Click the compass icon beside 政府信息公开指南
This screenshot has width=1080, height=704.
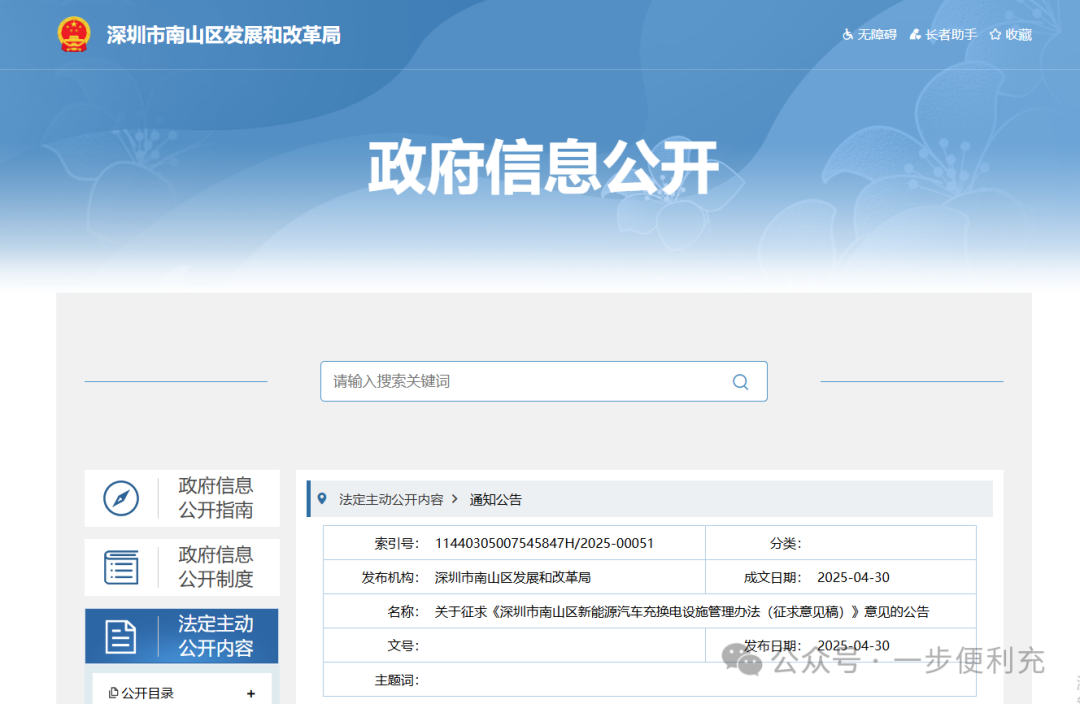(122, 497)
